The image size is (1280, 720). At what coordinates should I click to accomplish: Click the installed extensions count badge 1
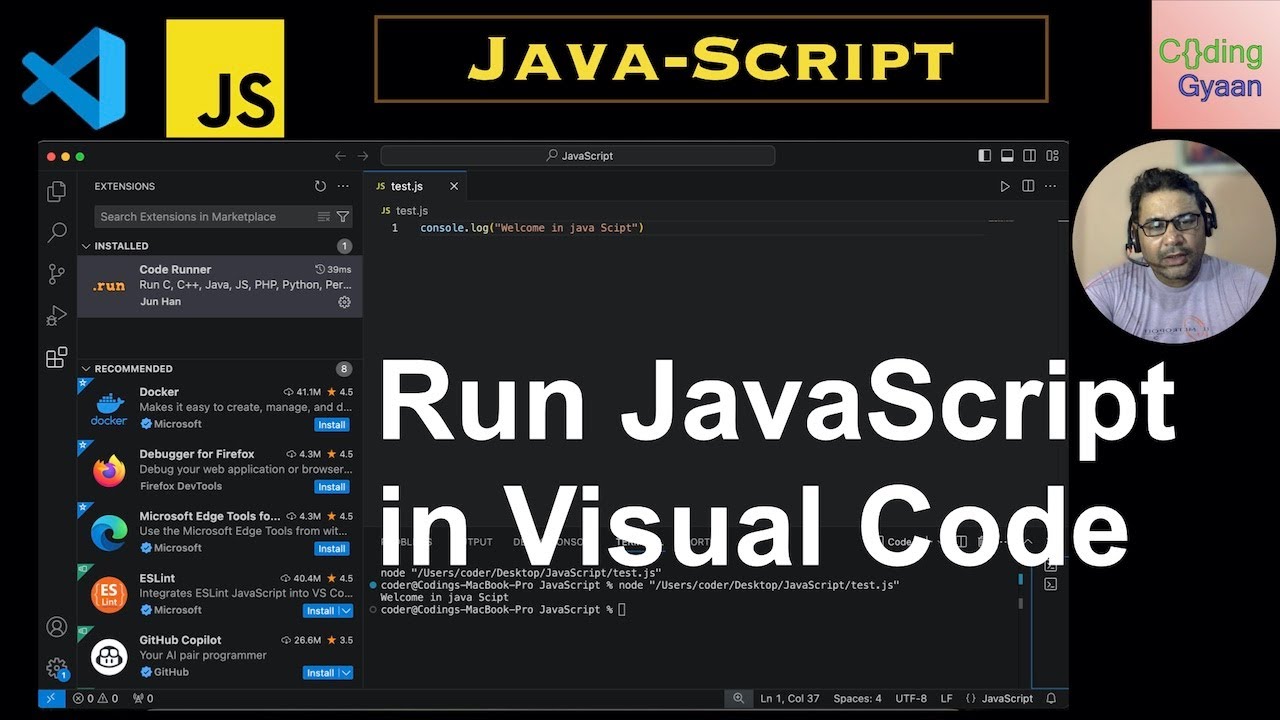[x=344, y=246]
